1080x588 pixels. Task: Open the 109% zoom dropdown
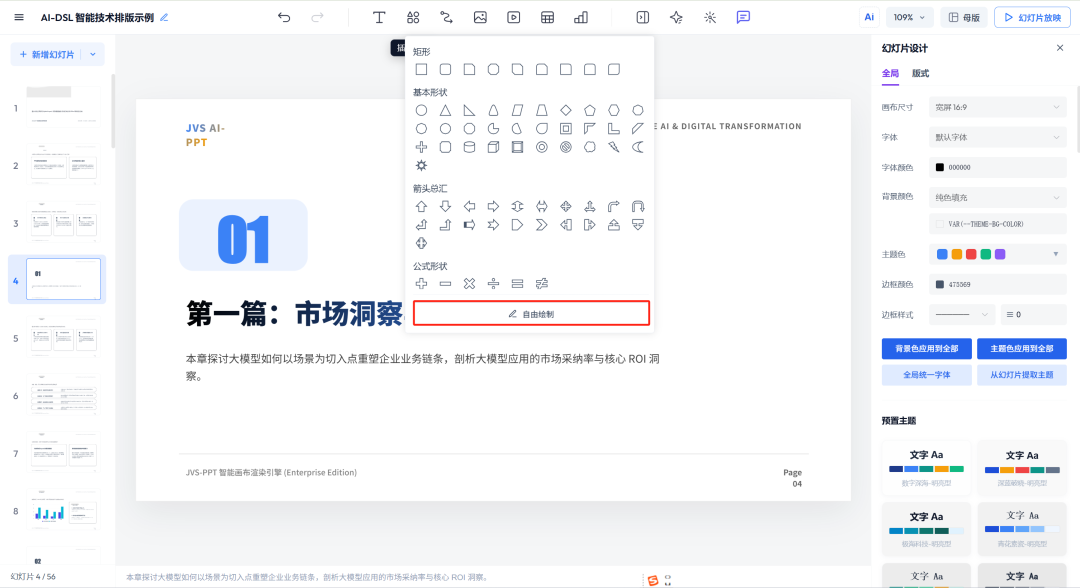pyautogui.click(x=910, y=17)
